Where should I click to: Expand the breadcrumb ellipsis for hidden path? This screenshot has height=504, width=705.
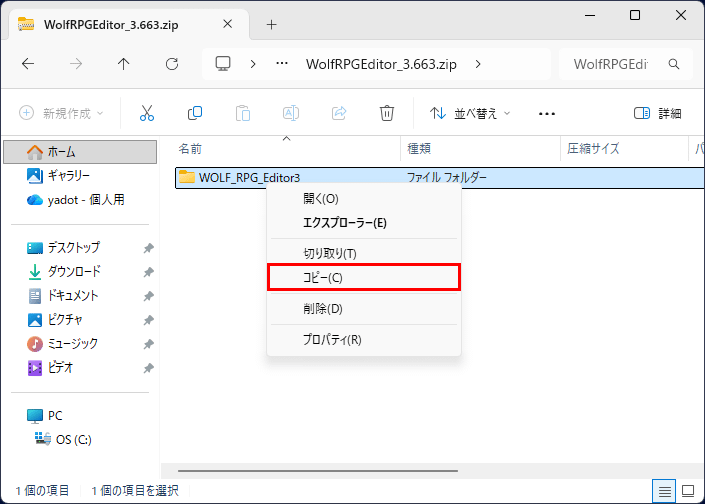coord(284,64)
